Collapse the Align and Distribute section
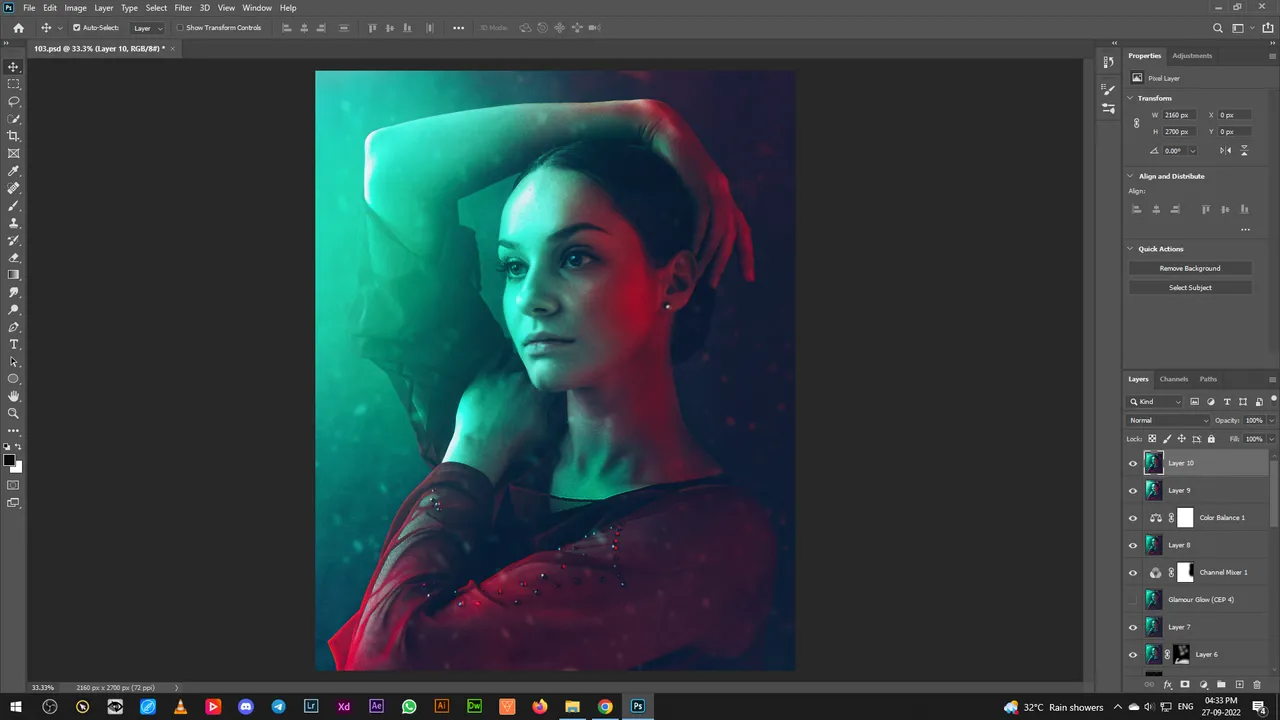The image size is (1280, 720). point(1131,176)
